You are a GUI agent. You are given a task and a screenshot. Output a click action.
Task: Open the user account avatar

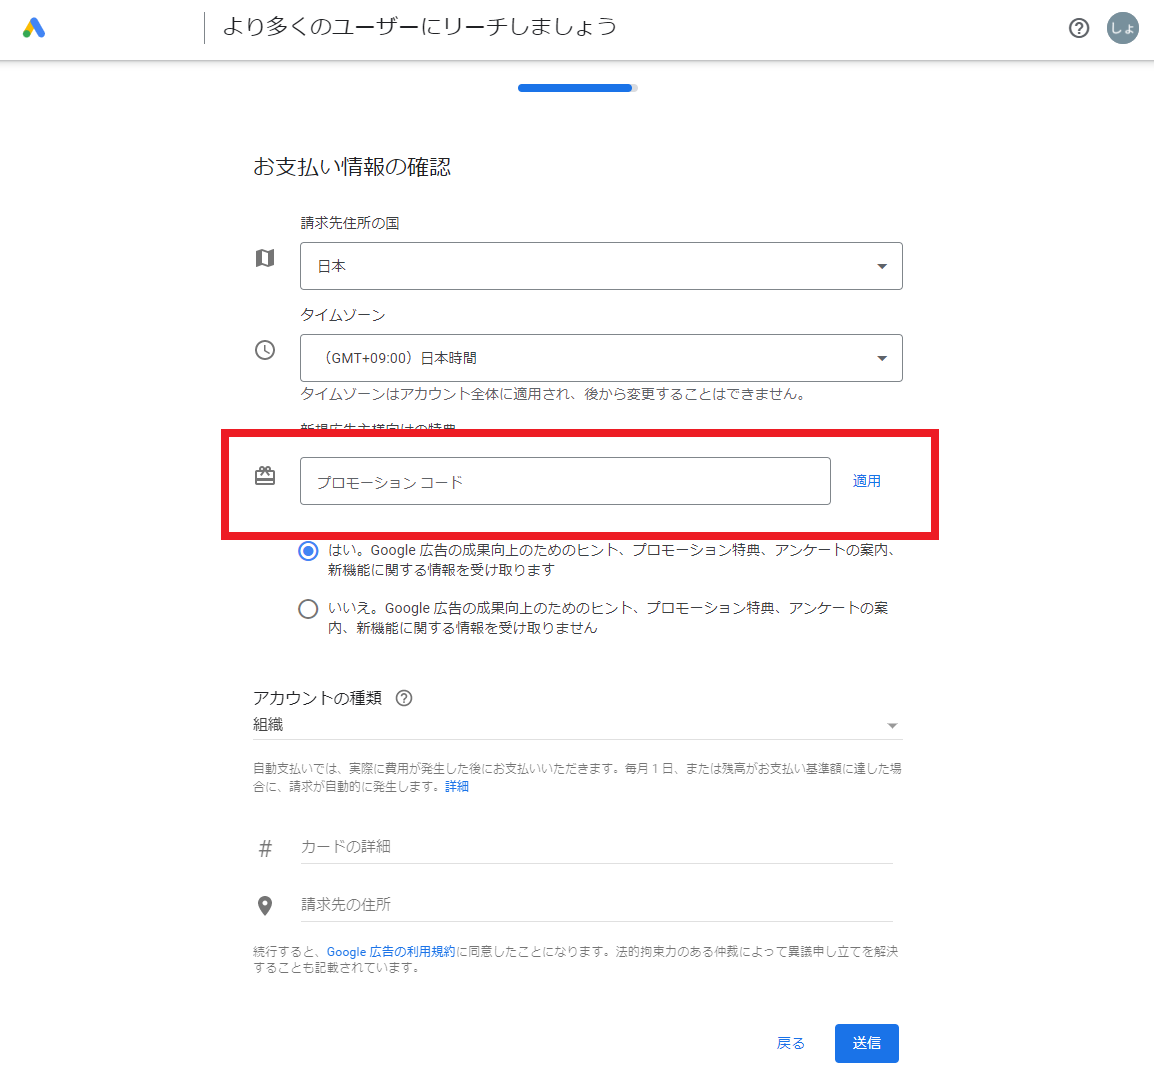coord(1123,28)
